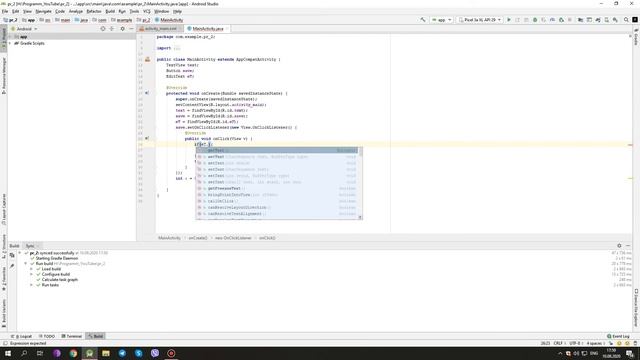
Task: Open Chrome from the taskbar
Action: pos(73,353)
